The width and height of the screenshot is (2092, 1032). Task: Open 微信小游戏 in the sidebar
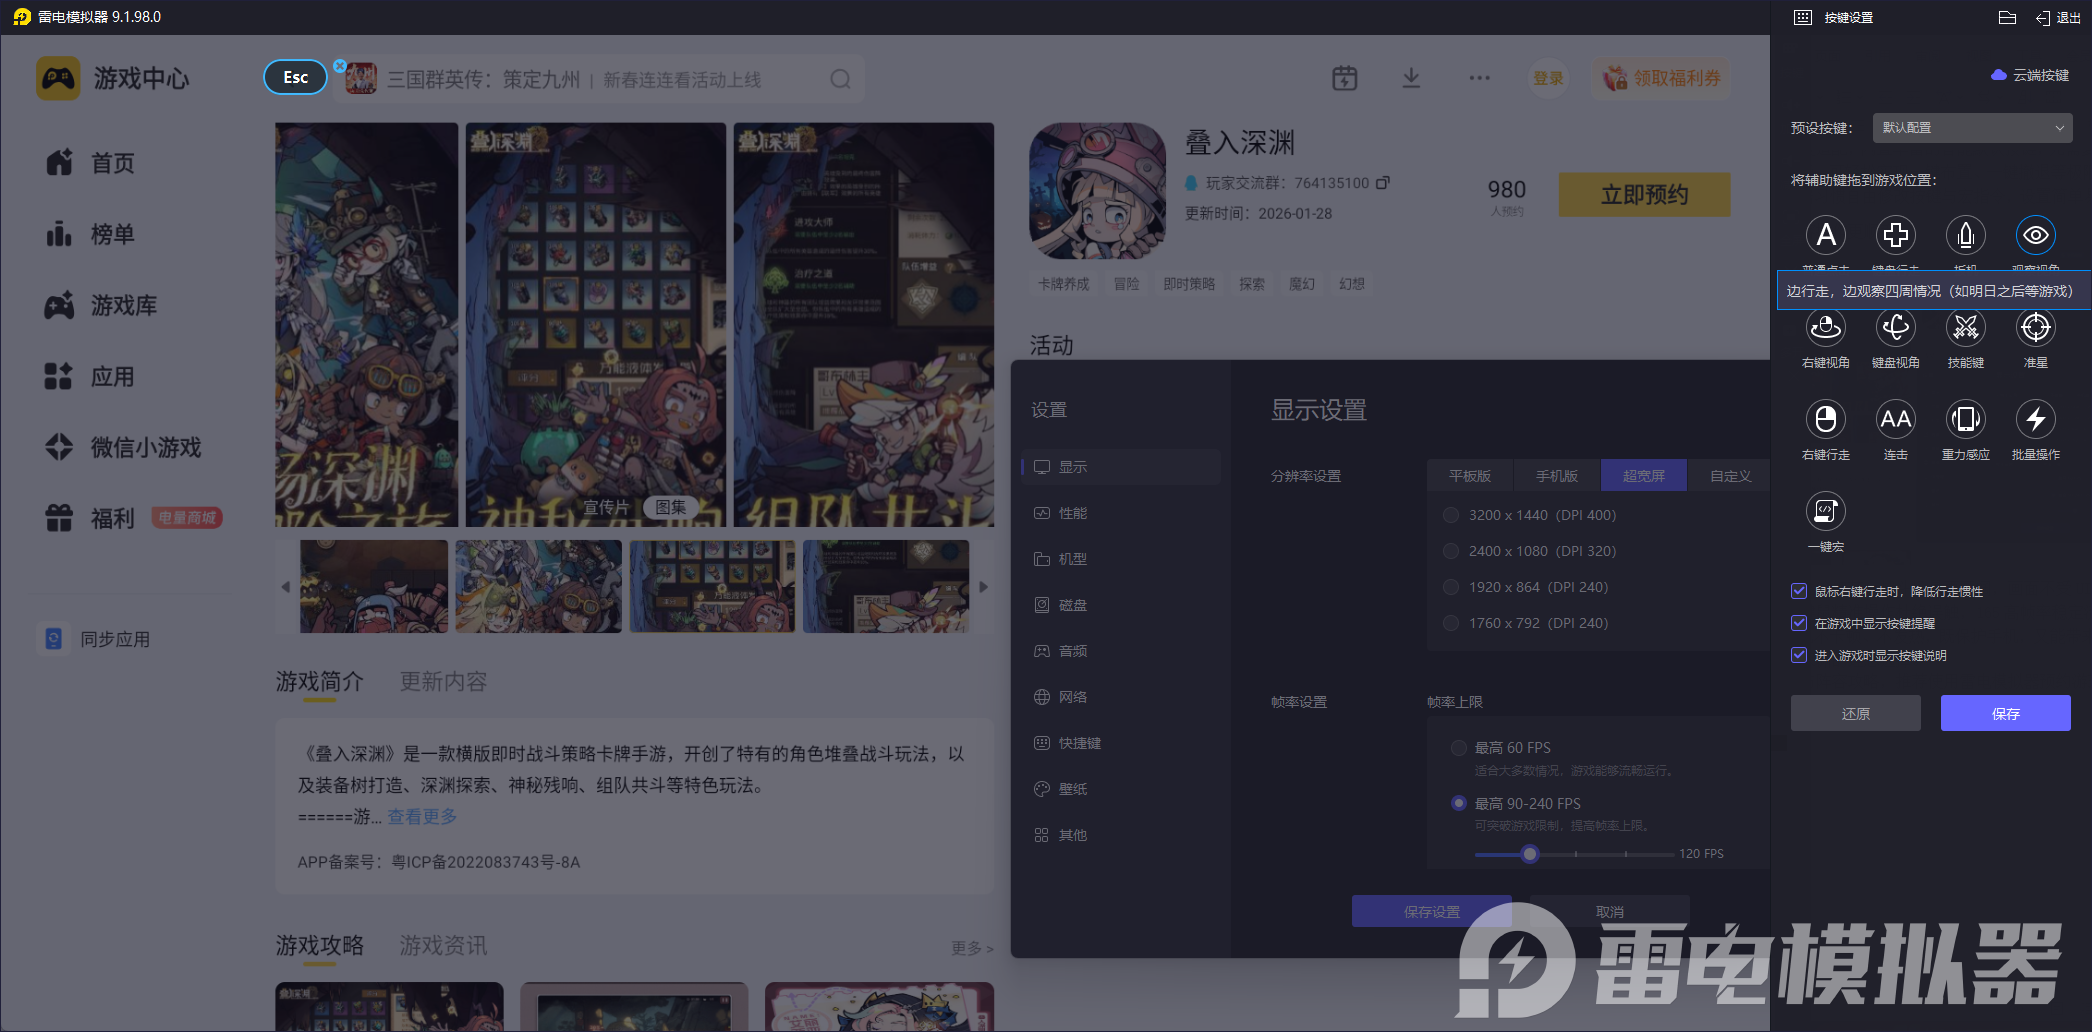point(123,447)
